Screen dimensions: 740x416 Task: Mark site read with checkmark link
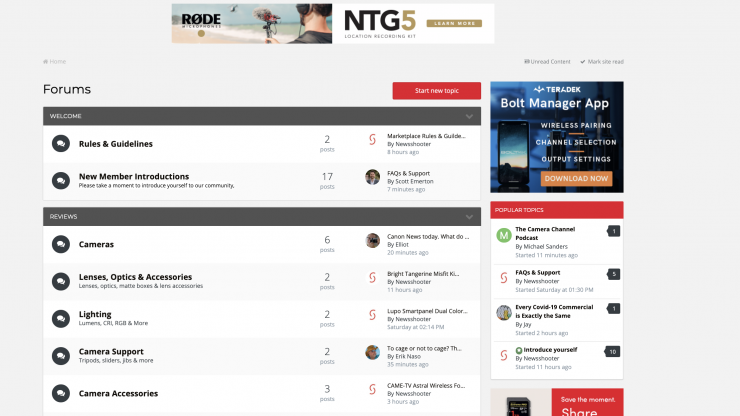602,62
